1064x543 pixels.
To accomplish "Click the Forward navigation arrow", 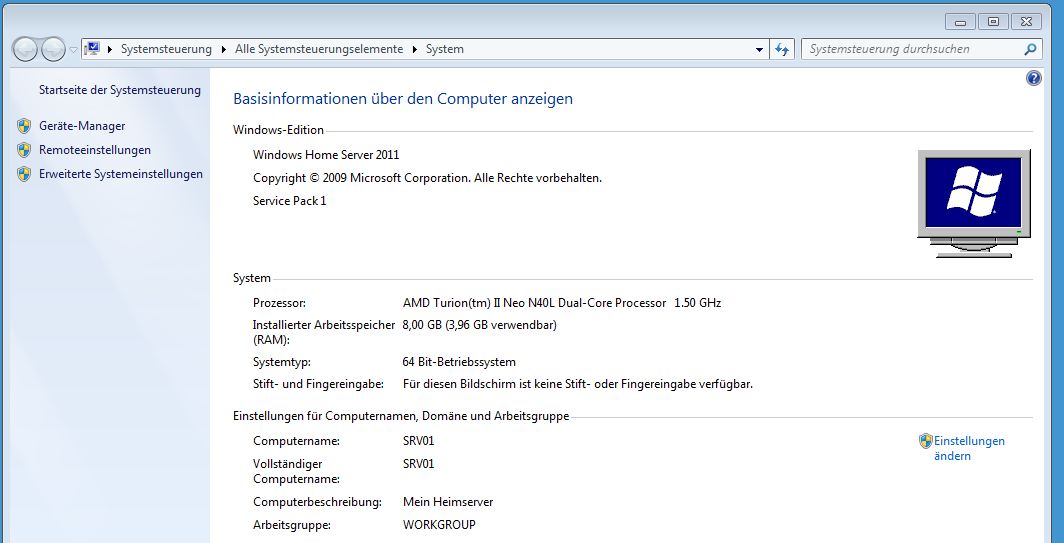I will point(53,49).
